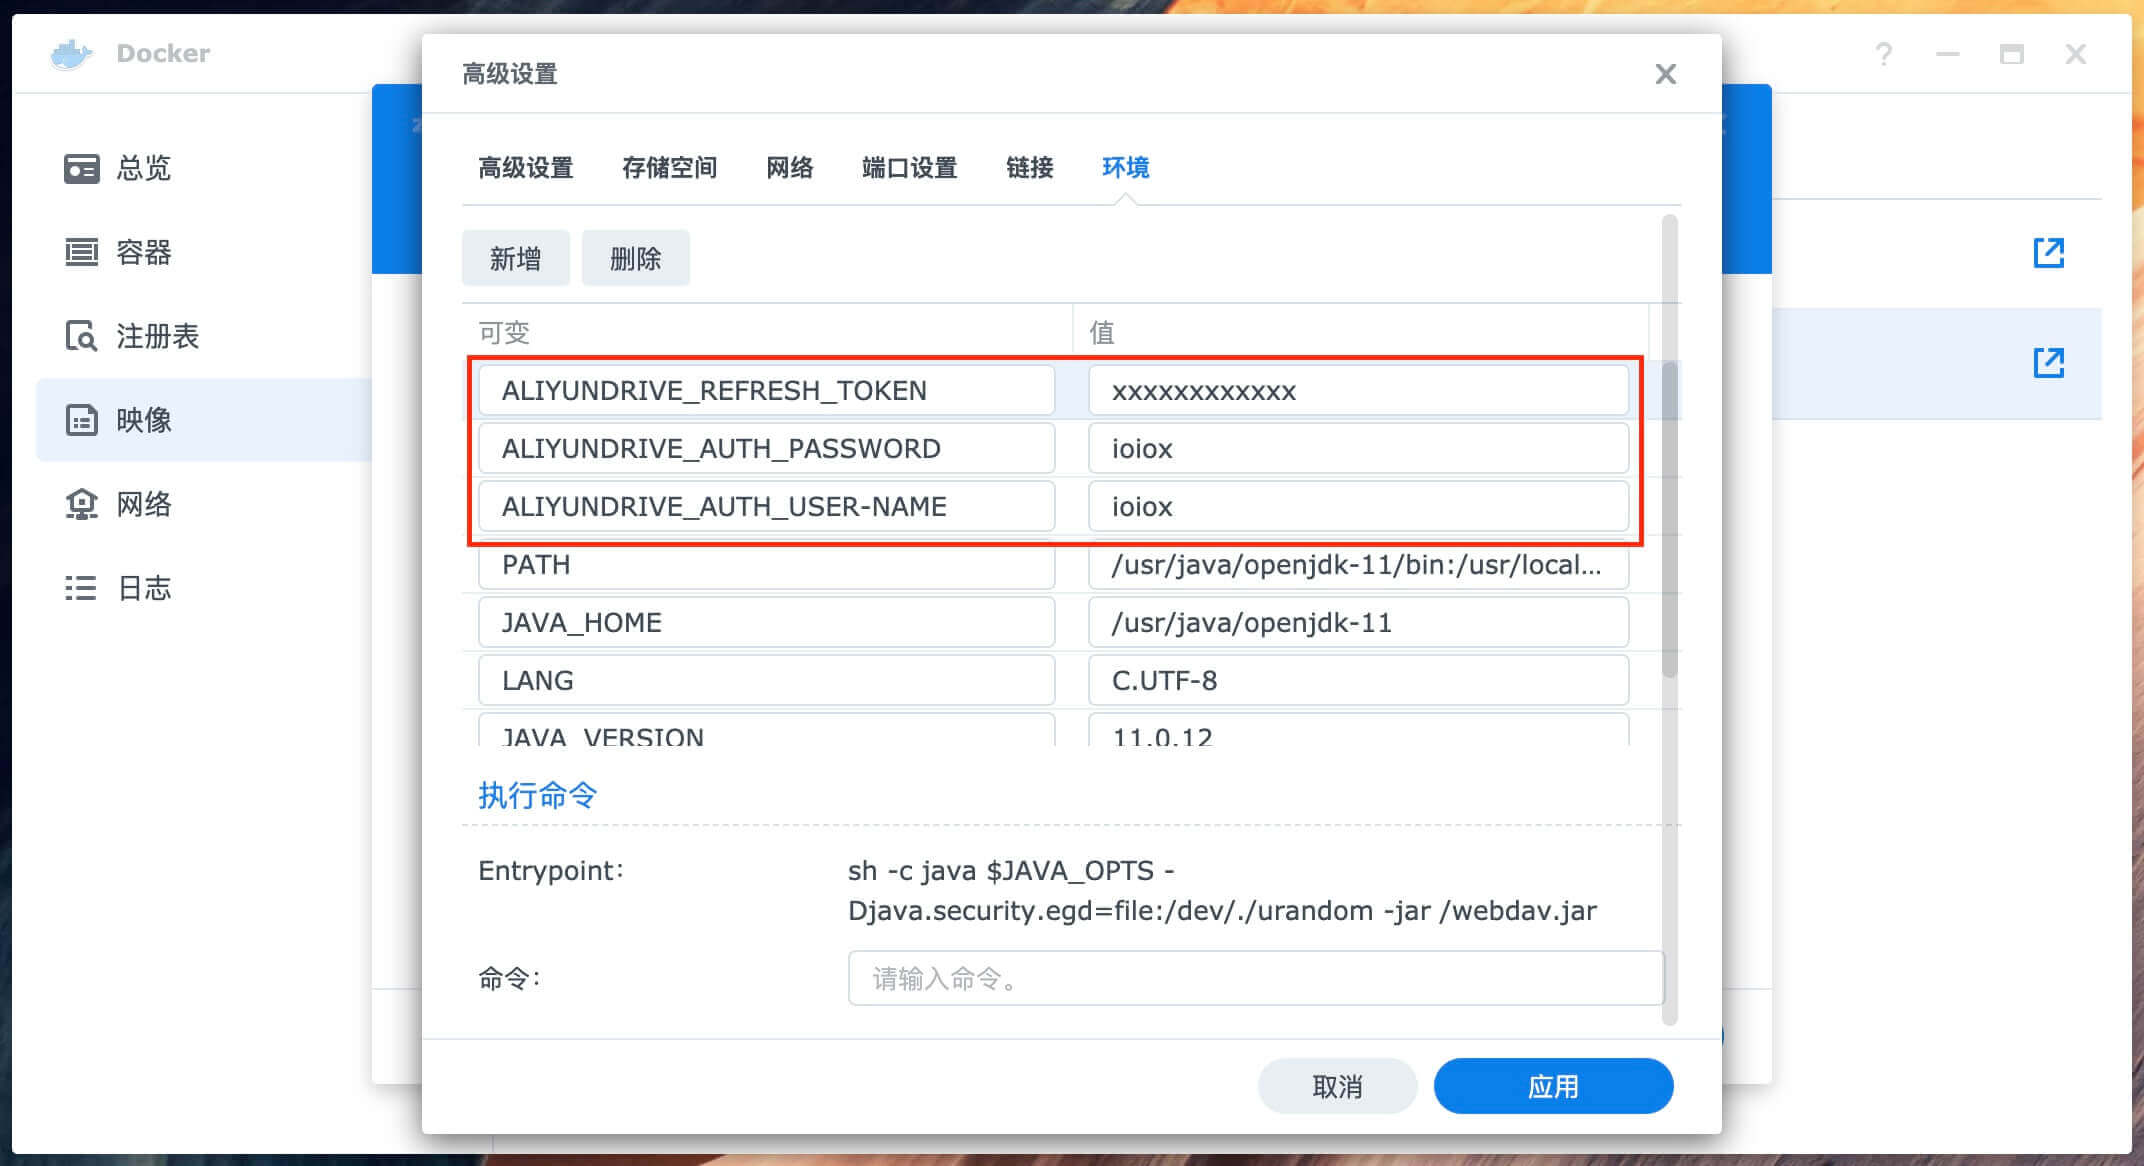Select the 环境 tab
Screen dimensions: 2144x1166
click(1126, 168)
